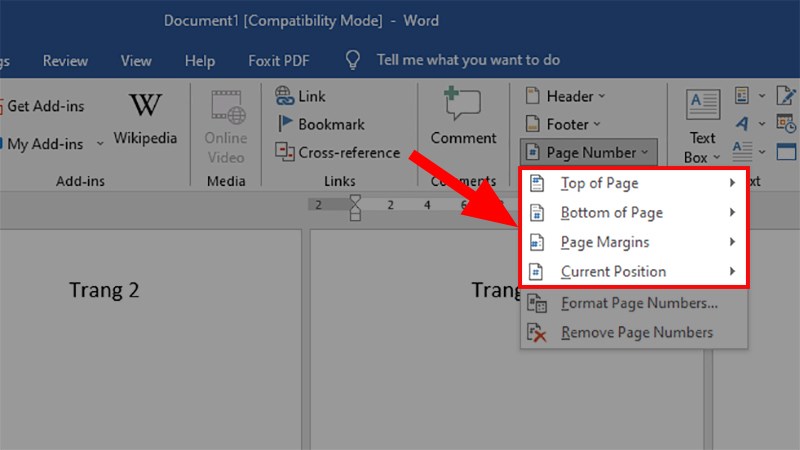Screen dimensions: 800x450
Task: Choose Format Page Numbers... menu item
Action: point(634,303)
